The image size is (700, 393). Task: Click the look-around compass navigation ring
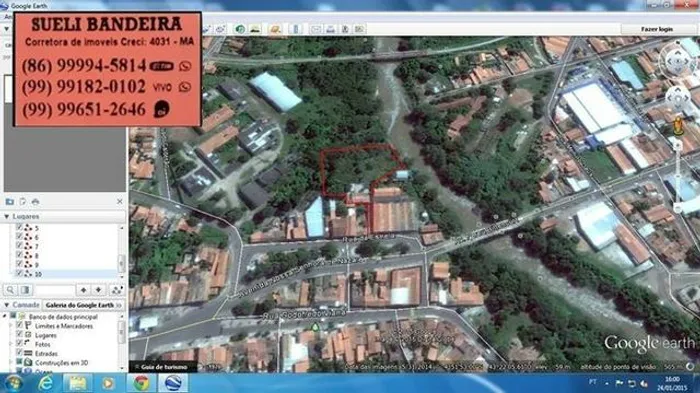click(677, 61)
